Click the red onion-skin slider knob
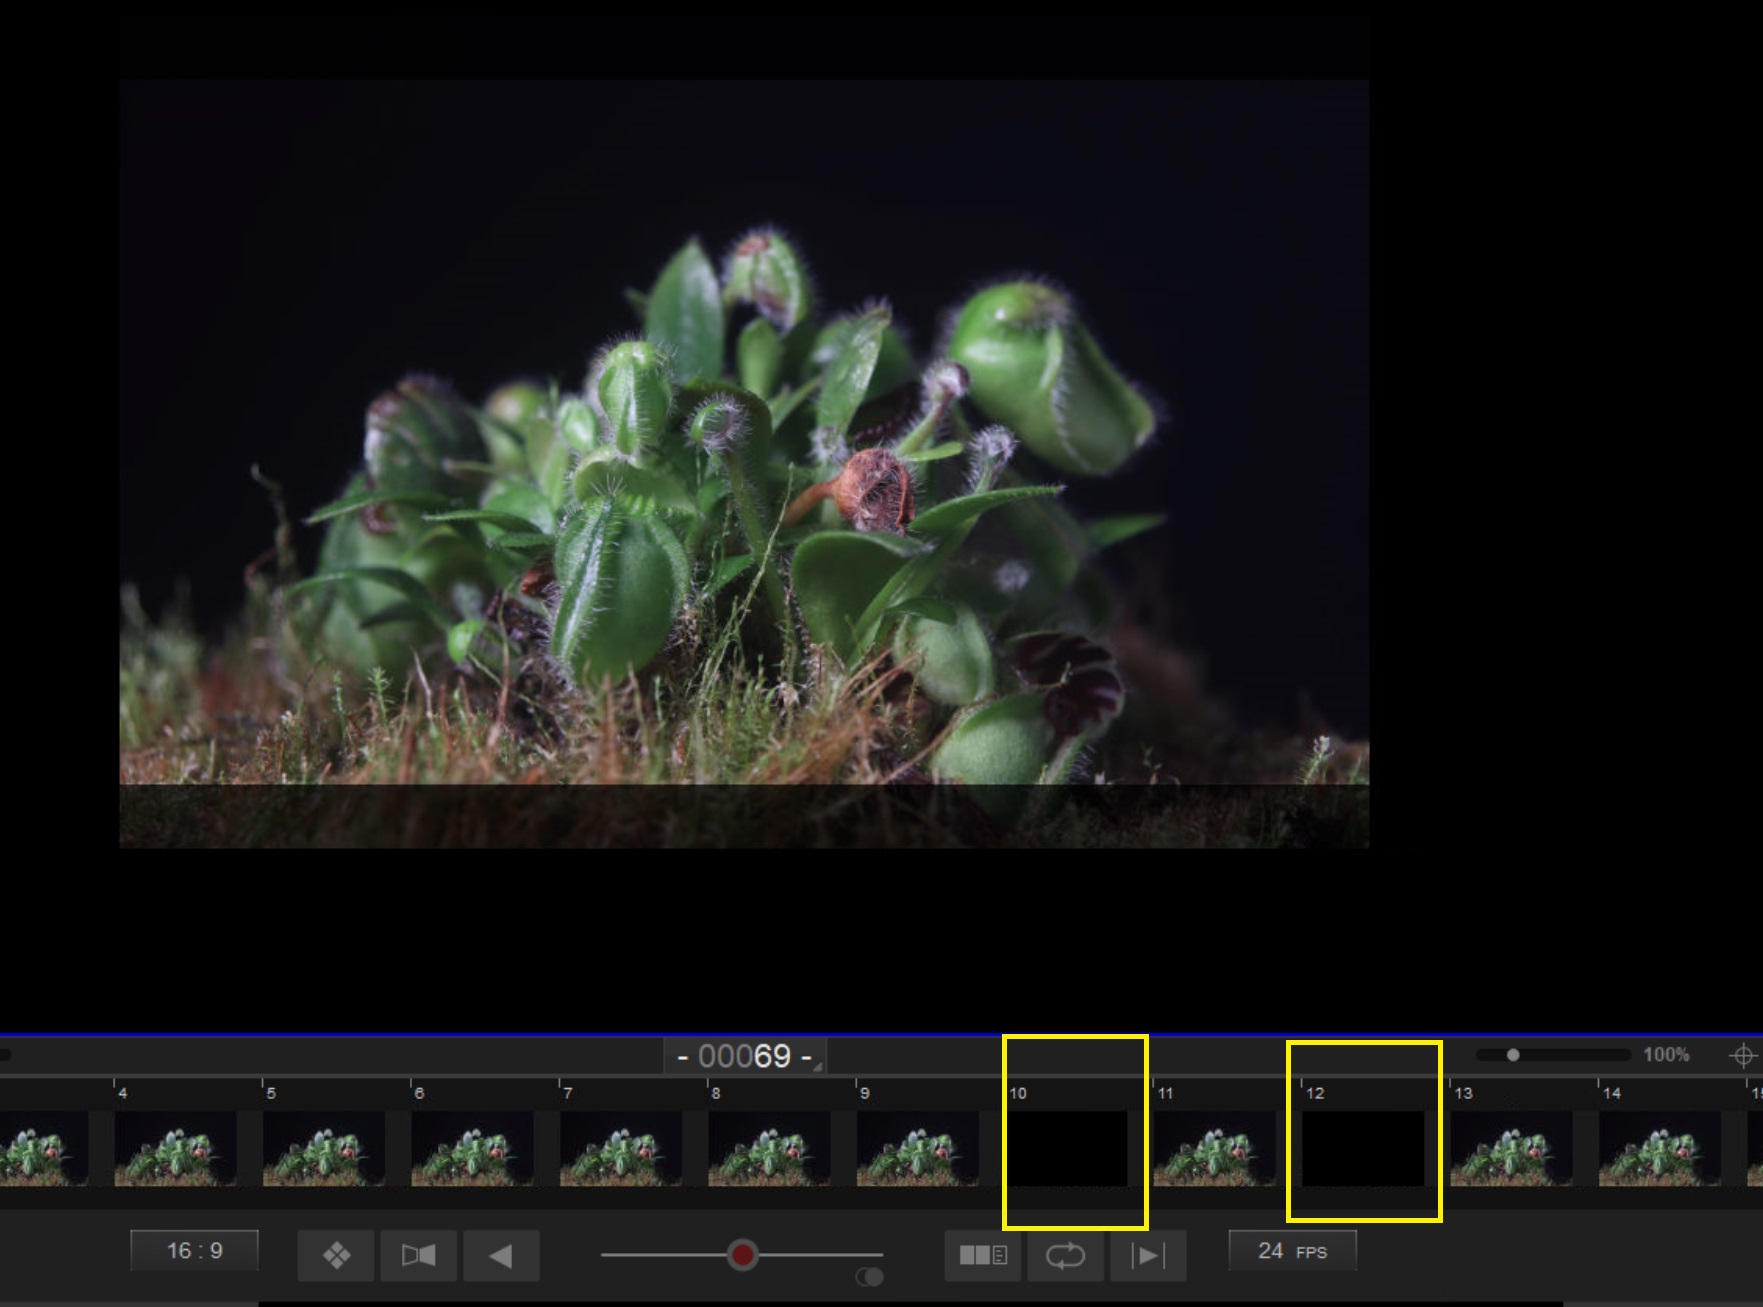The image size is (1763, 1307). pyautogui.click(x=742, y=1254)
